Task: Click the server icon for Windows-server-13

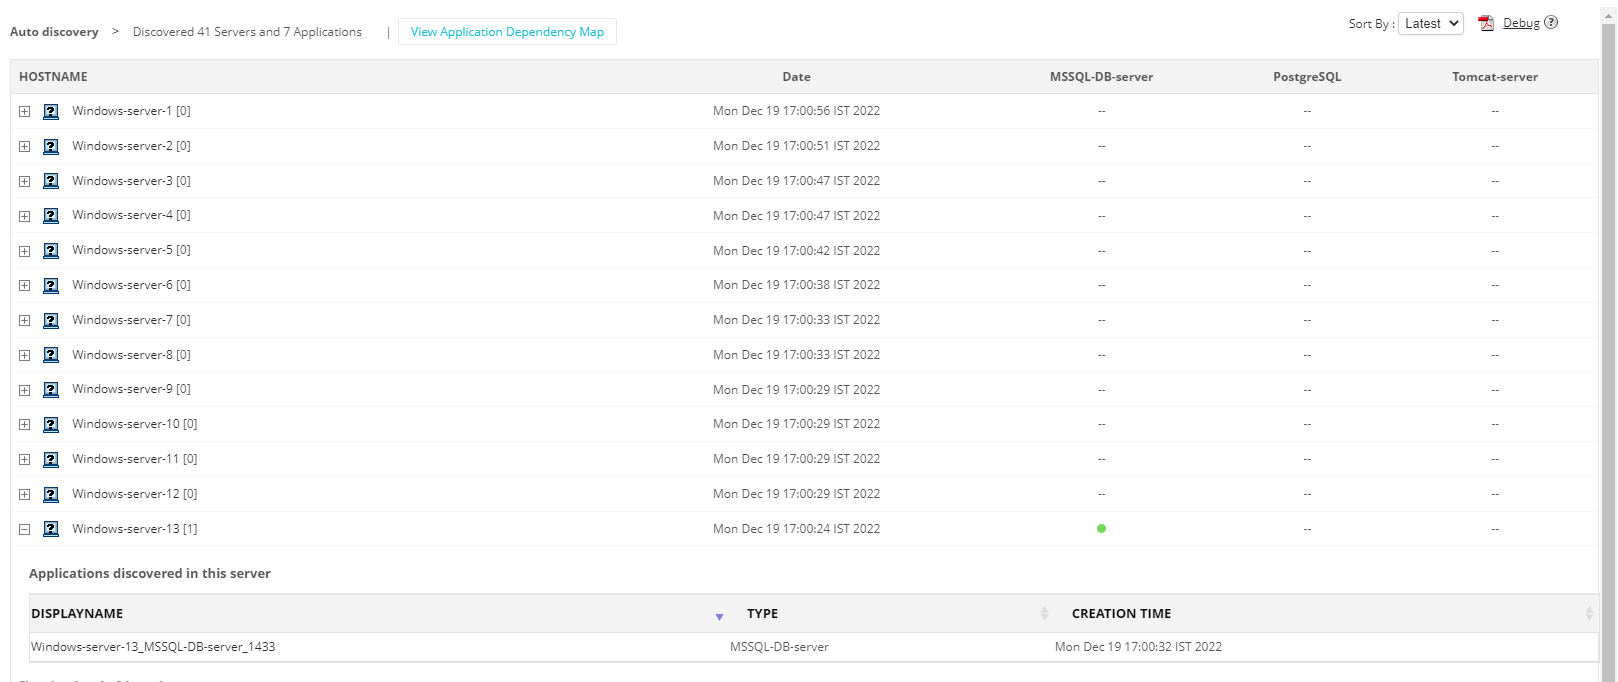Action: click(51, 529)
